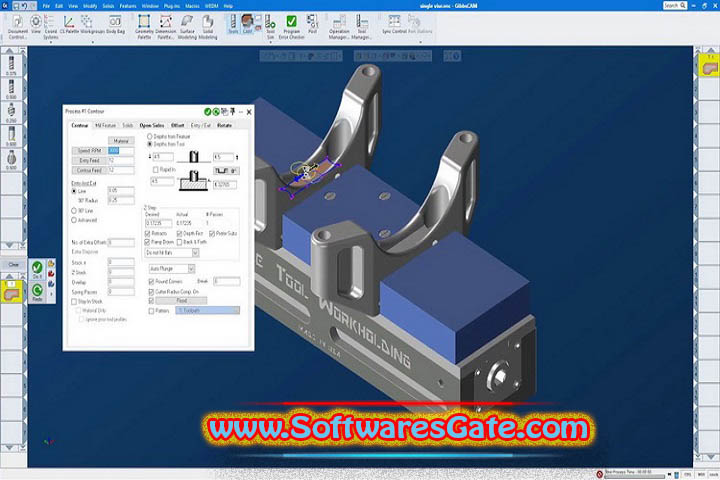720x480 pixels.
Task: Toggle the Round Corners checkbox
Action: pos(151,281)
